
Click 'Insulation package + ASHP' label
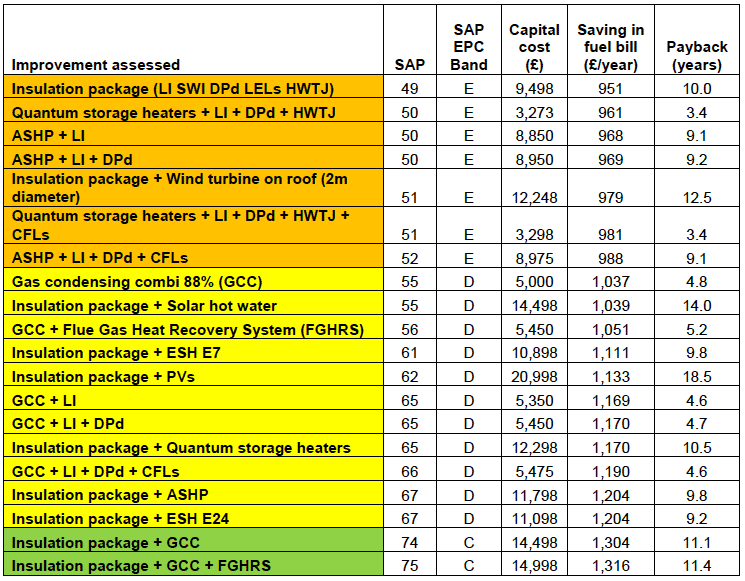[x=110, y=495]
